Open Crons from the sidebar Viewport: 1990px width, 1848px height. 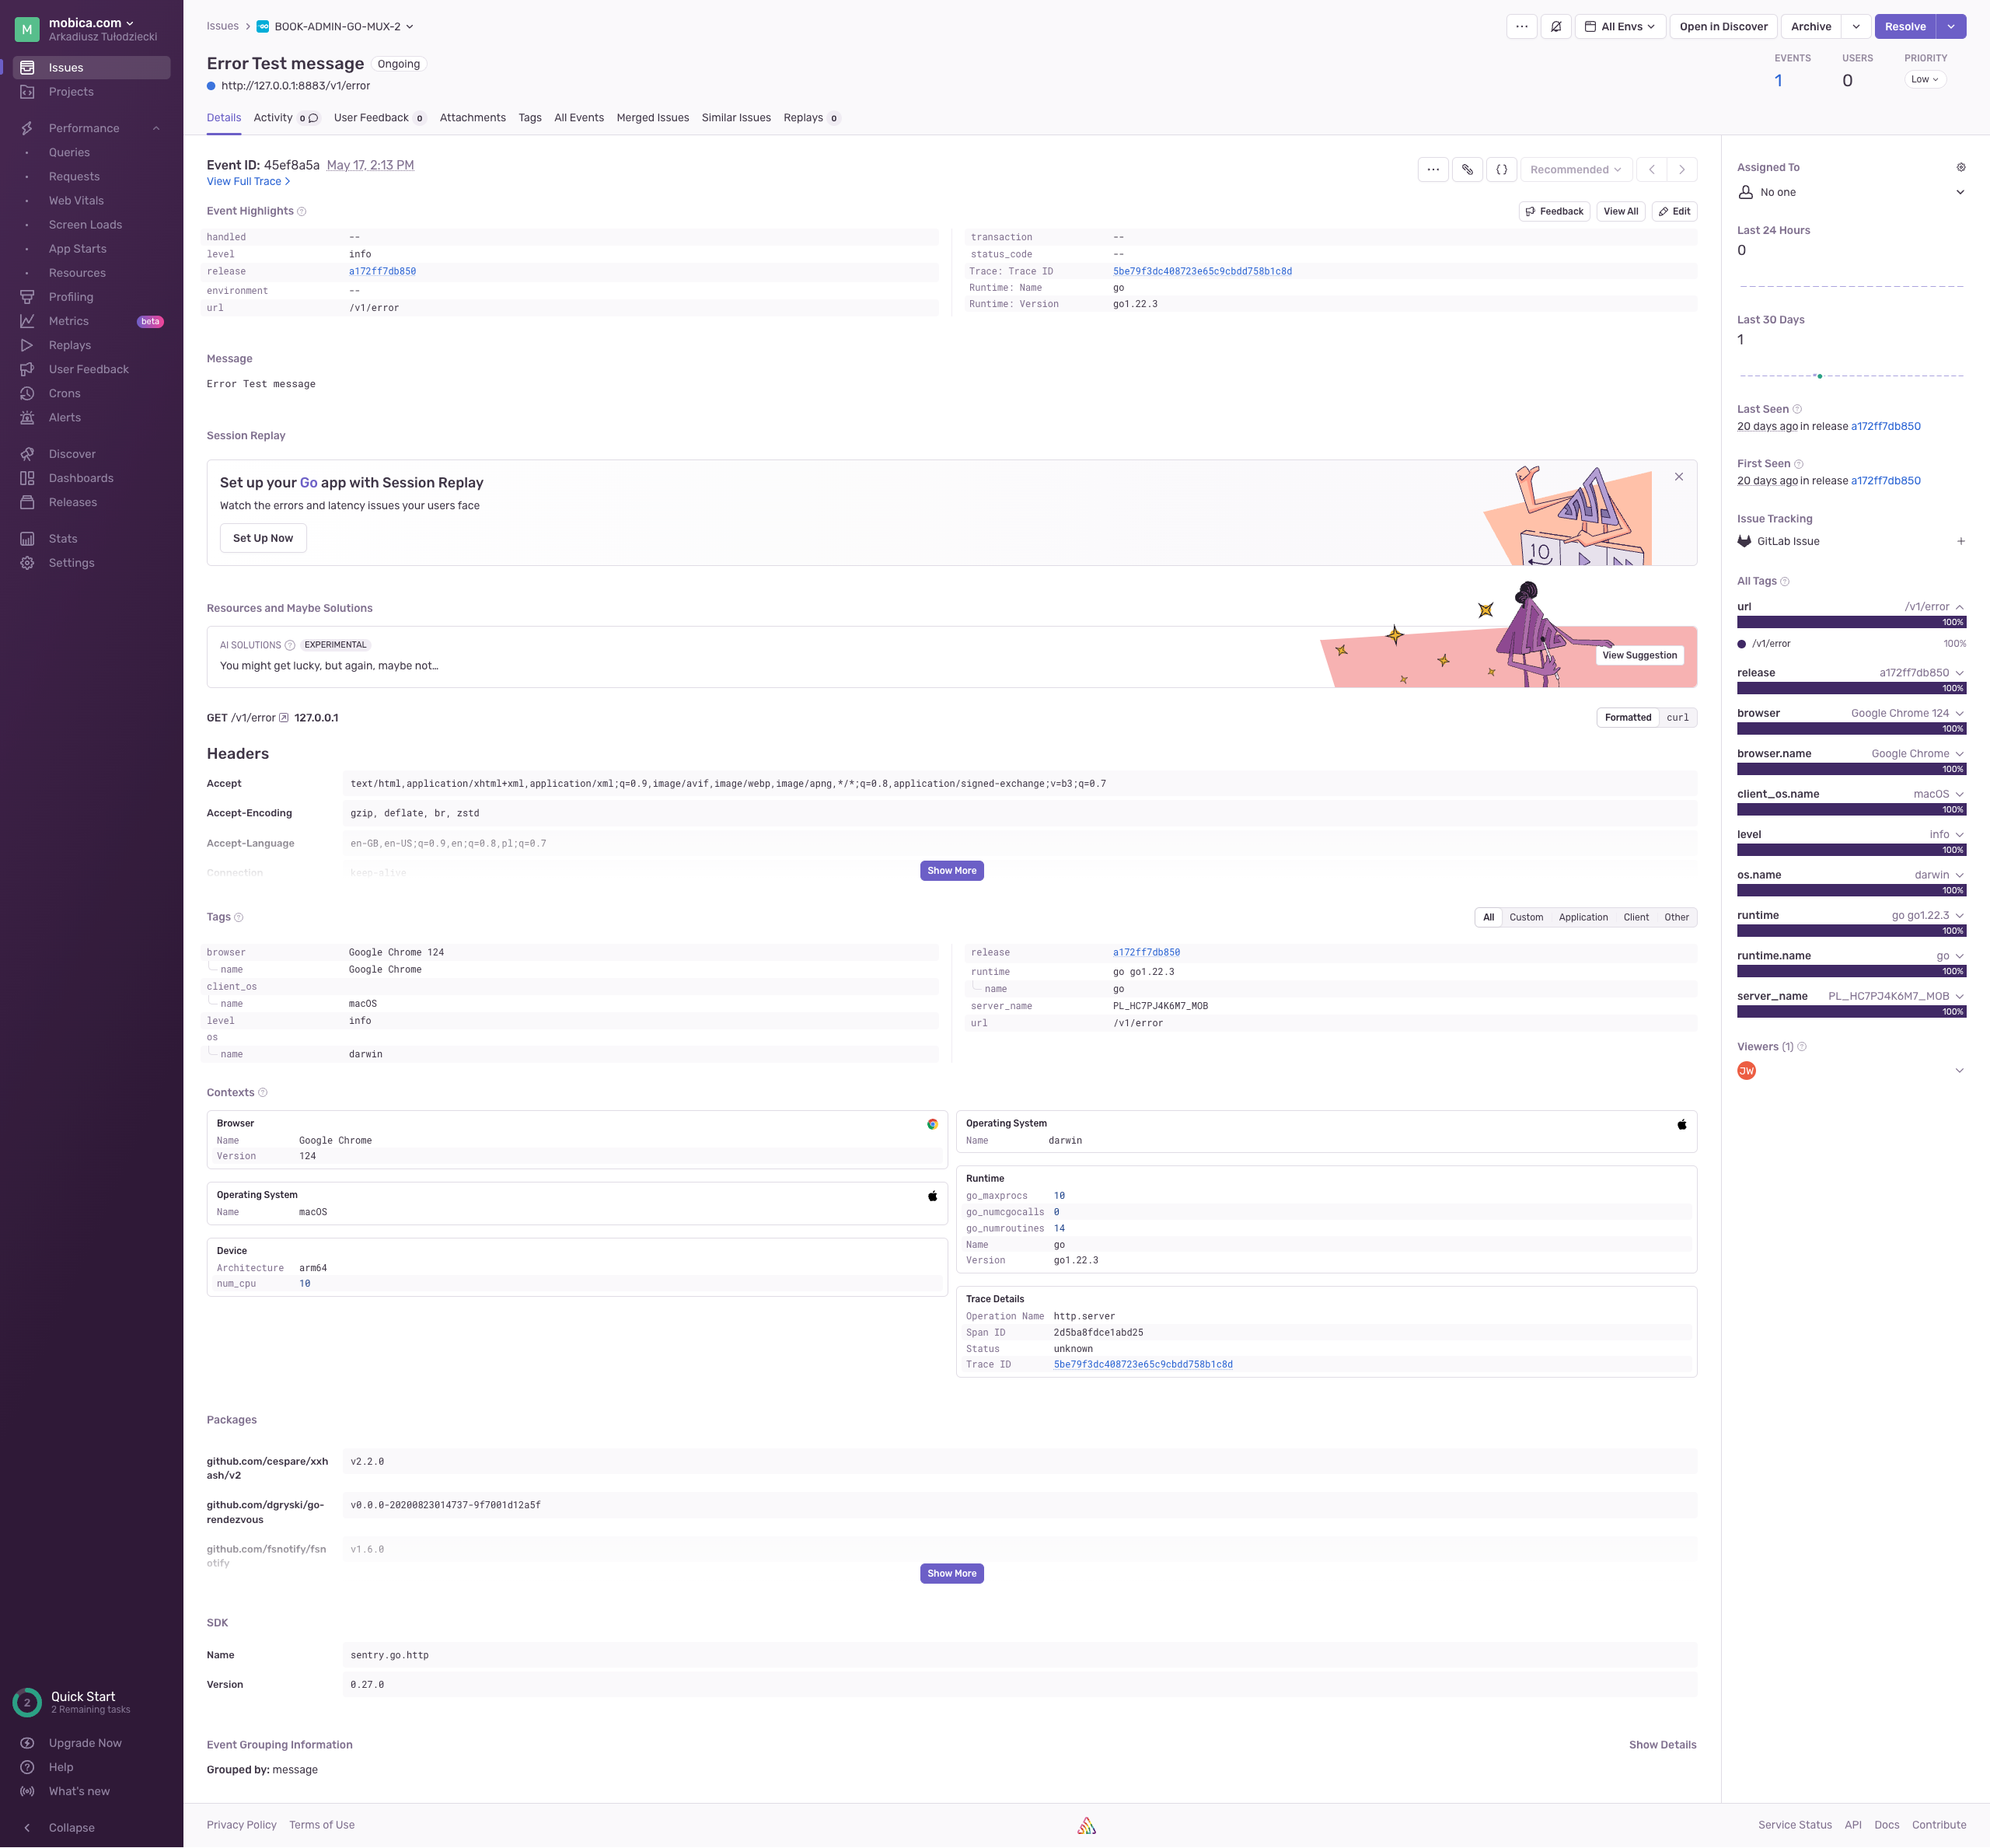(x=65, y=393)
